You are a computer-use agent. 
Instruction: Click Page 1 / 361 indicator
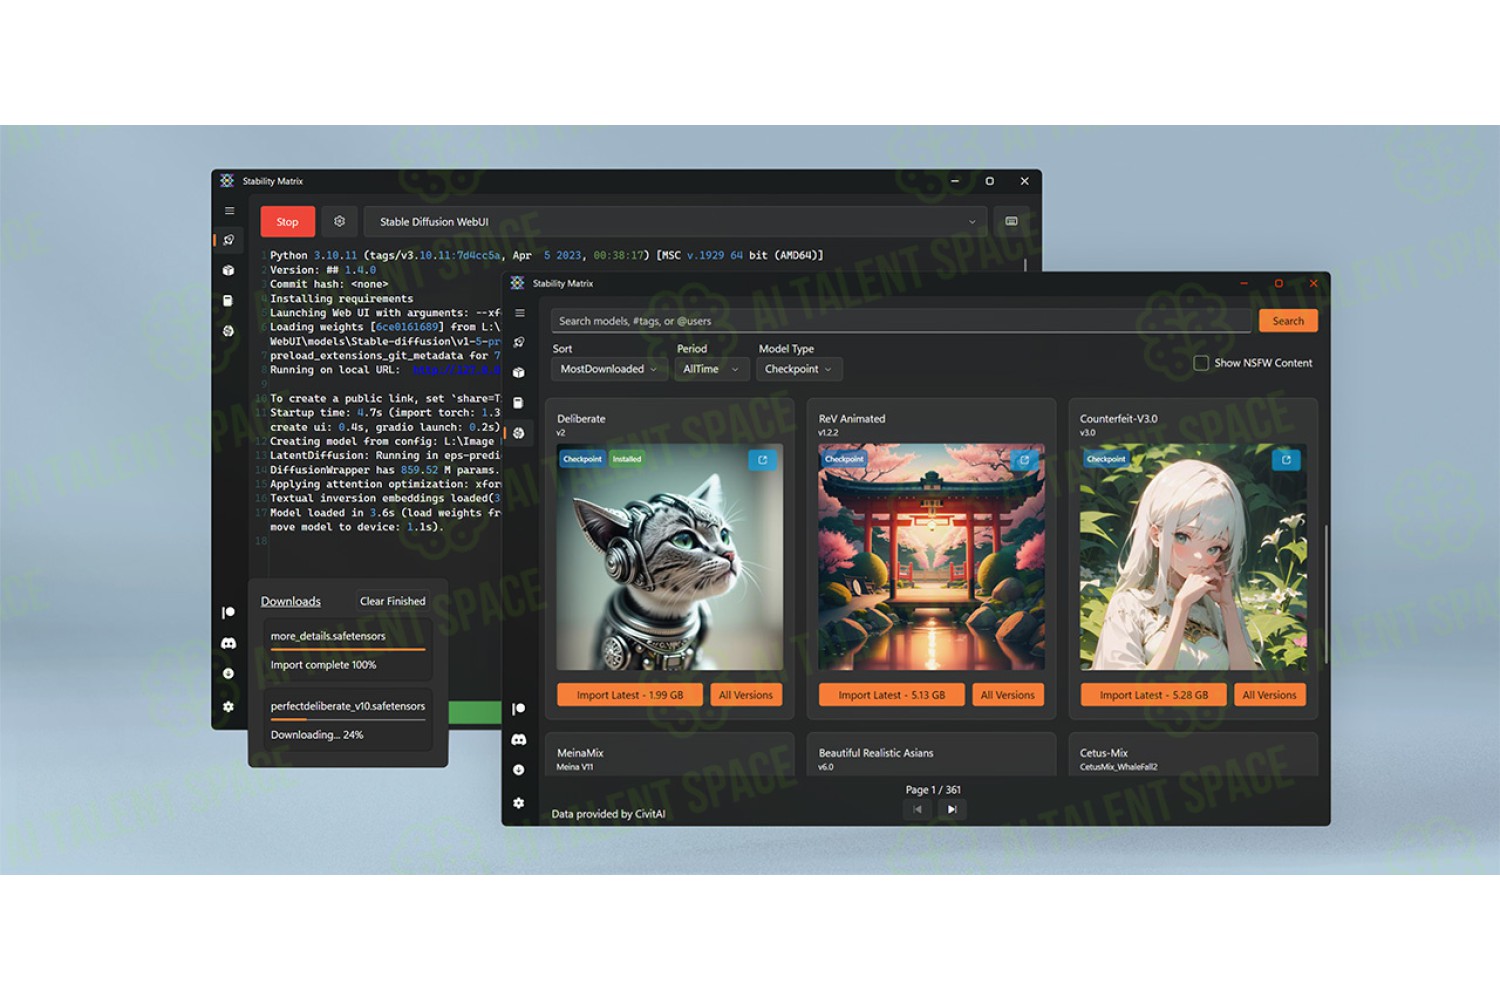(x=933, y=790)
